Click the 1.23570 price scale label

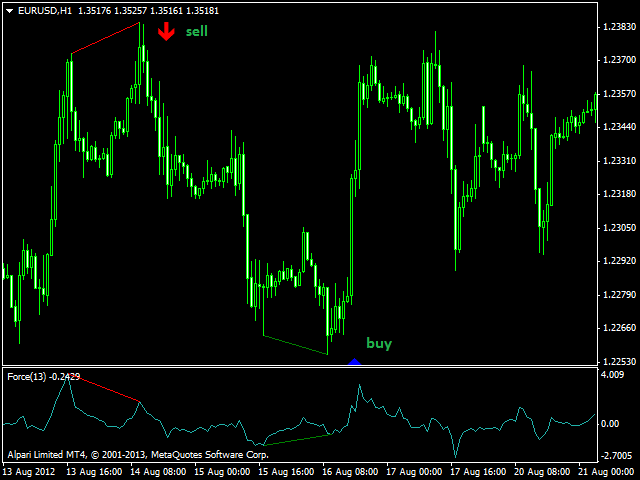click(619, 93)
